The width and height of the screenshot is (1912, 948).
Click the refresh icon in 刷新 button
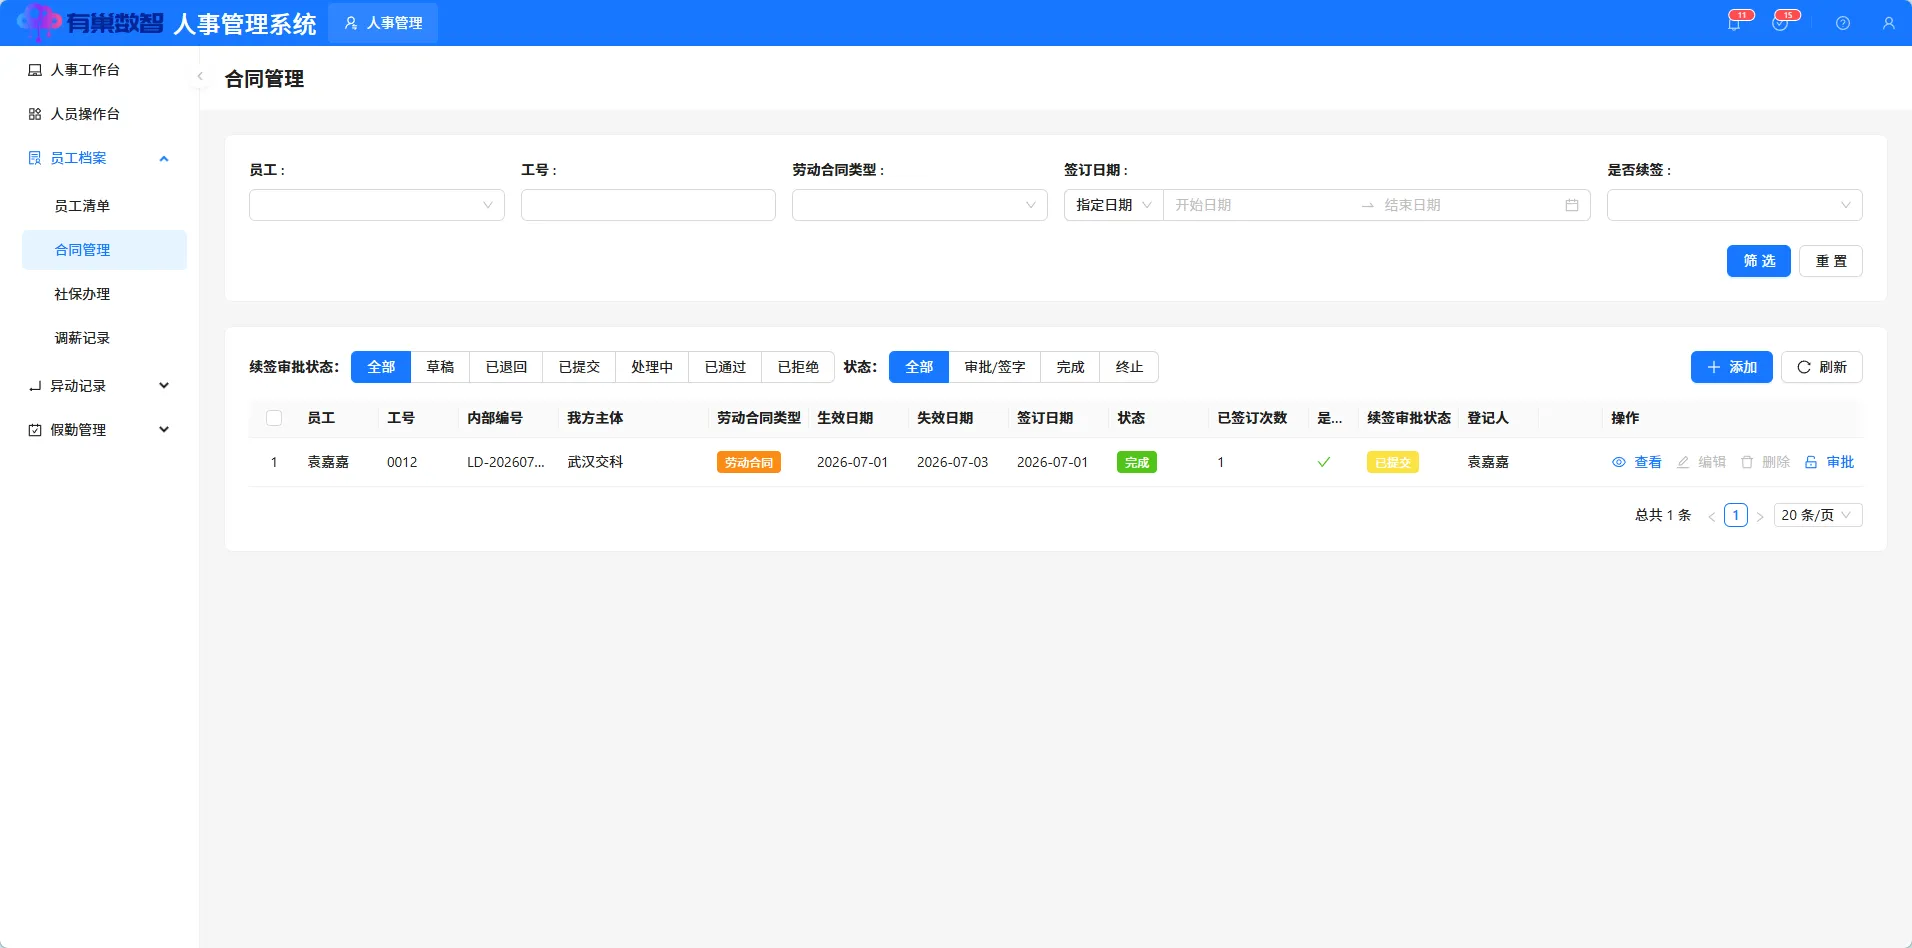pyautogui.click(x=1804, y=367)
